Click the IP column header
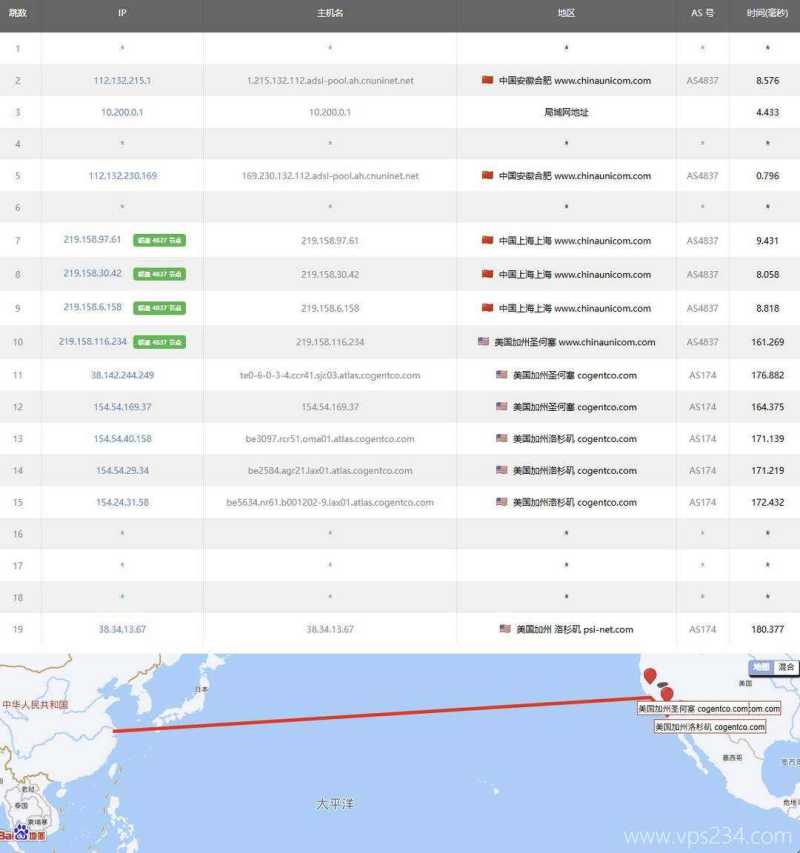Image resolution: width=800 pixels, height=853 pixels. click(122, 14)
